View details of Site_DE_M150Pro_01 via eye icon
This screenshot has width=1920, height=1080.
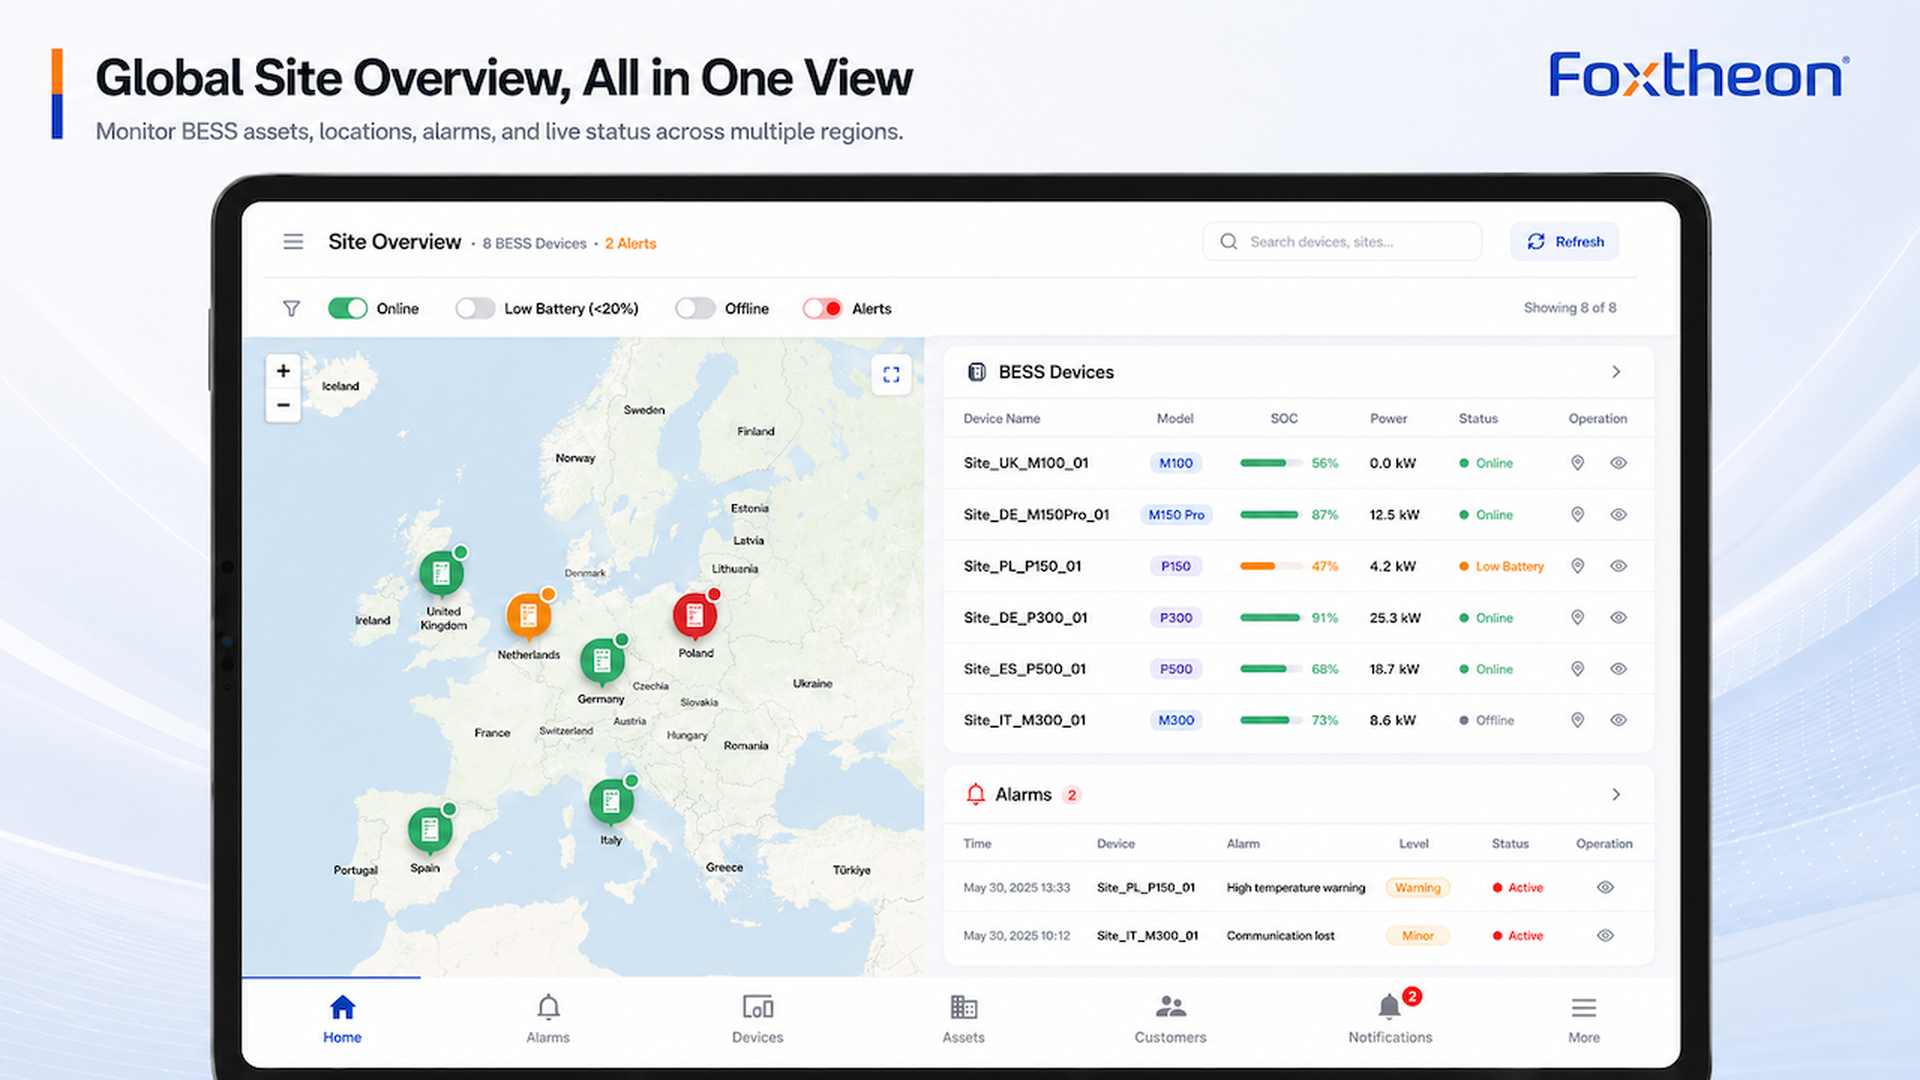[1618, 515]
